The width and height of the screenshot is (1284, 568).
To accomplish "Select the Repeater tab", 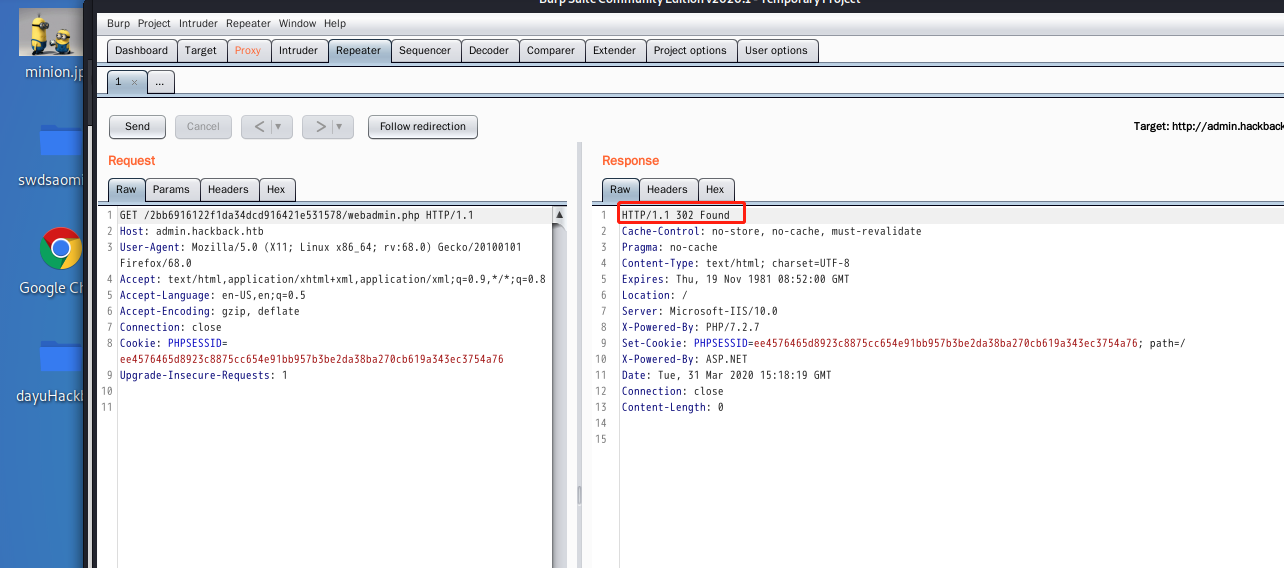I will [358, 50].
